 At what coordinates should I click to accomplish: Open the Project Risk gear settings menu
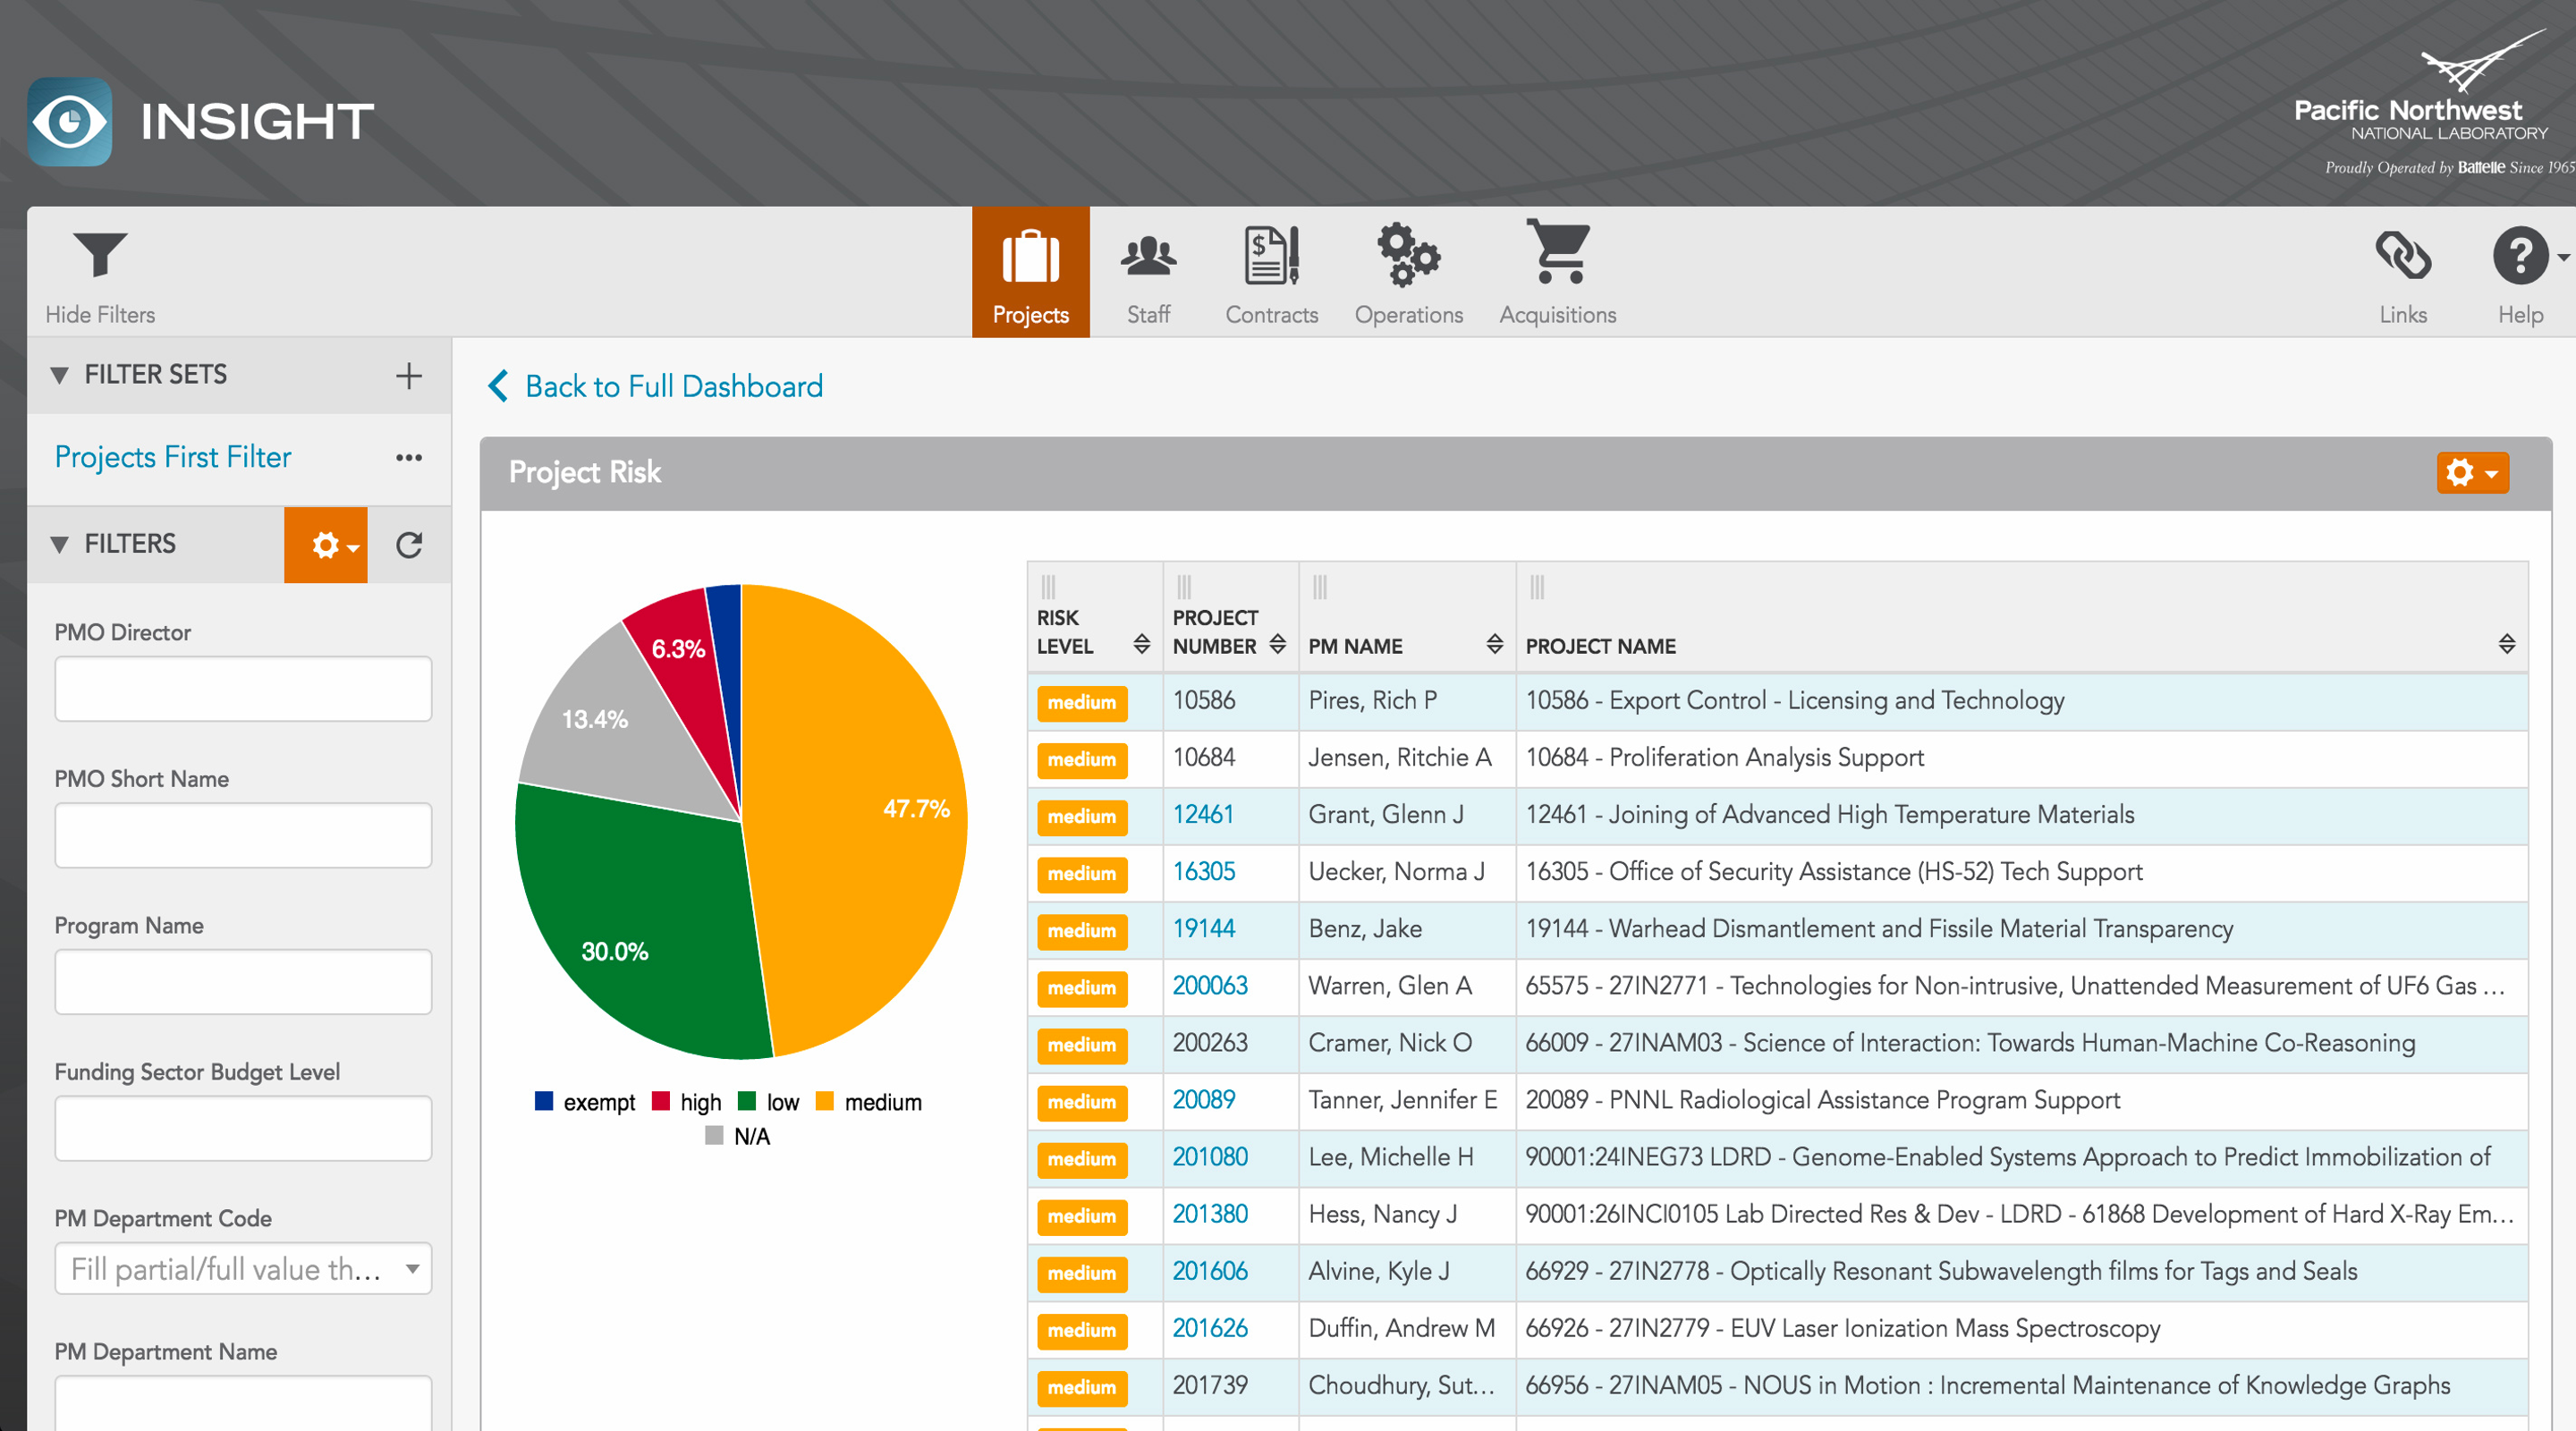[2472, 472]
